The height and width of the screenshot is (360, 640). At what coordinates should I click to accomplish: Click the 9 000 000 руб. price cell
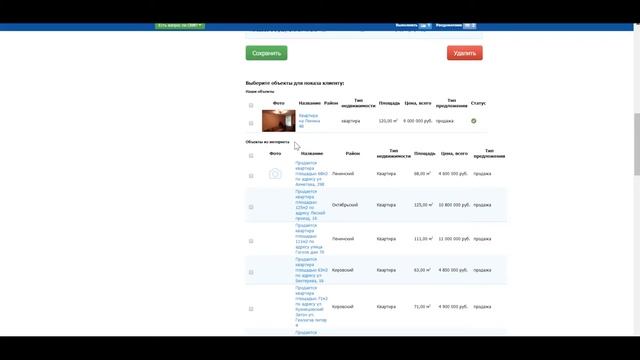coord(418,121)
